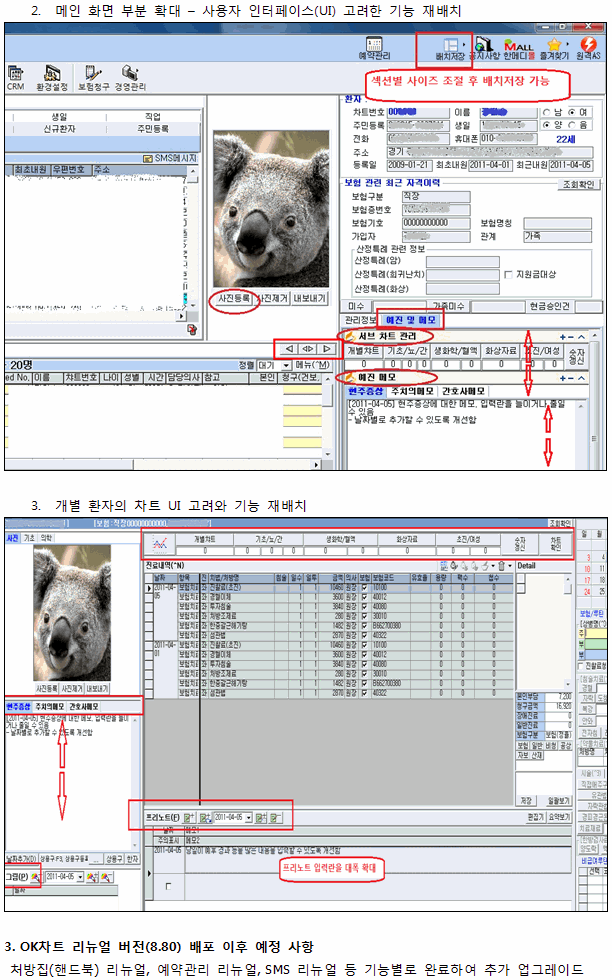
Task: Click the trash icon above 진료내역 table
Action: [x=501, y=566]
